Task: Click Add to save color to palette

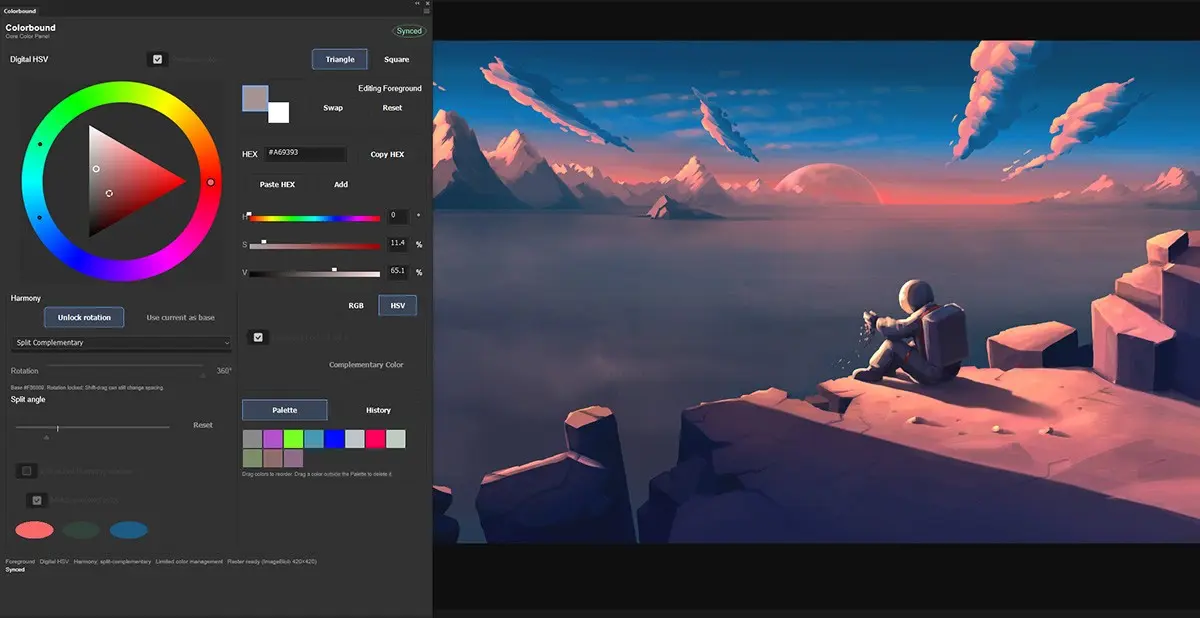Action: coord(341,184)
